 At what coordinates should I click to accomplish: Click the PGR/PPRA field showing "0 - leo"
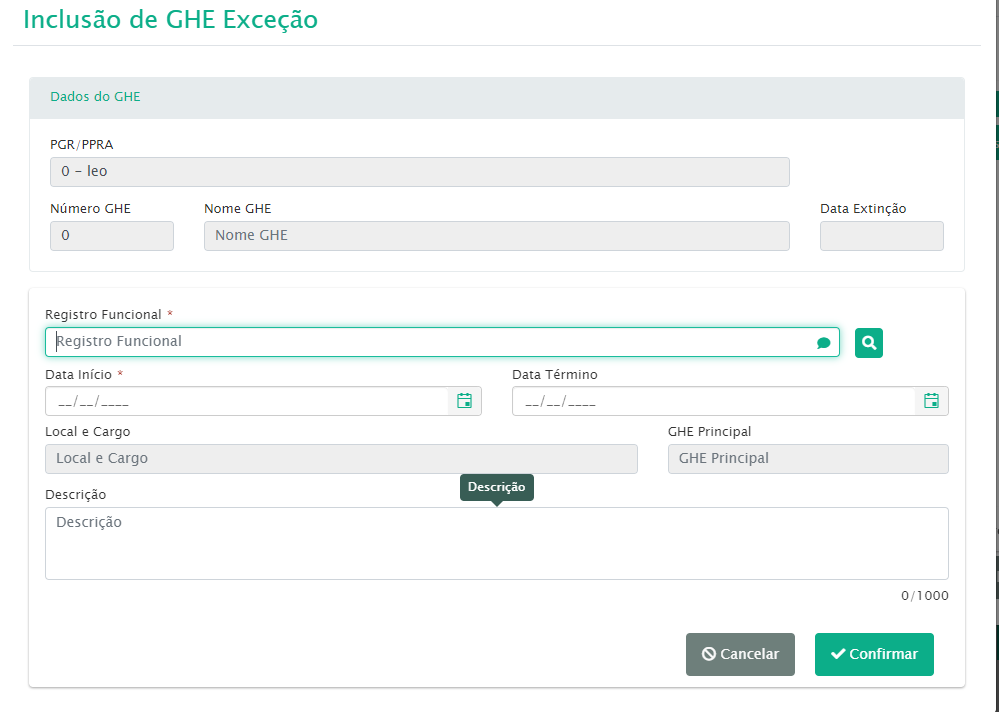coord(419,172)
